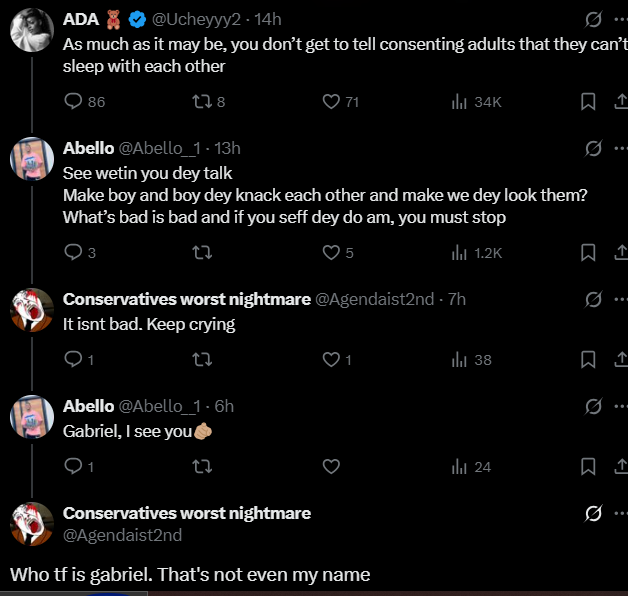Viewport: 628px width, 596px height.
Task: Like Abello's 'Gabriel, I see you' tweet
Action: [332, 466]
